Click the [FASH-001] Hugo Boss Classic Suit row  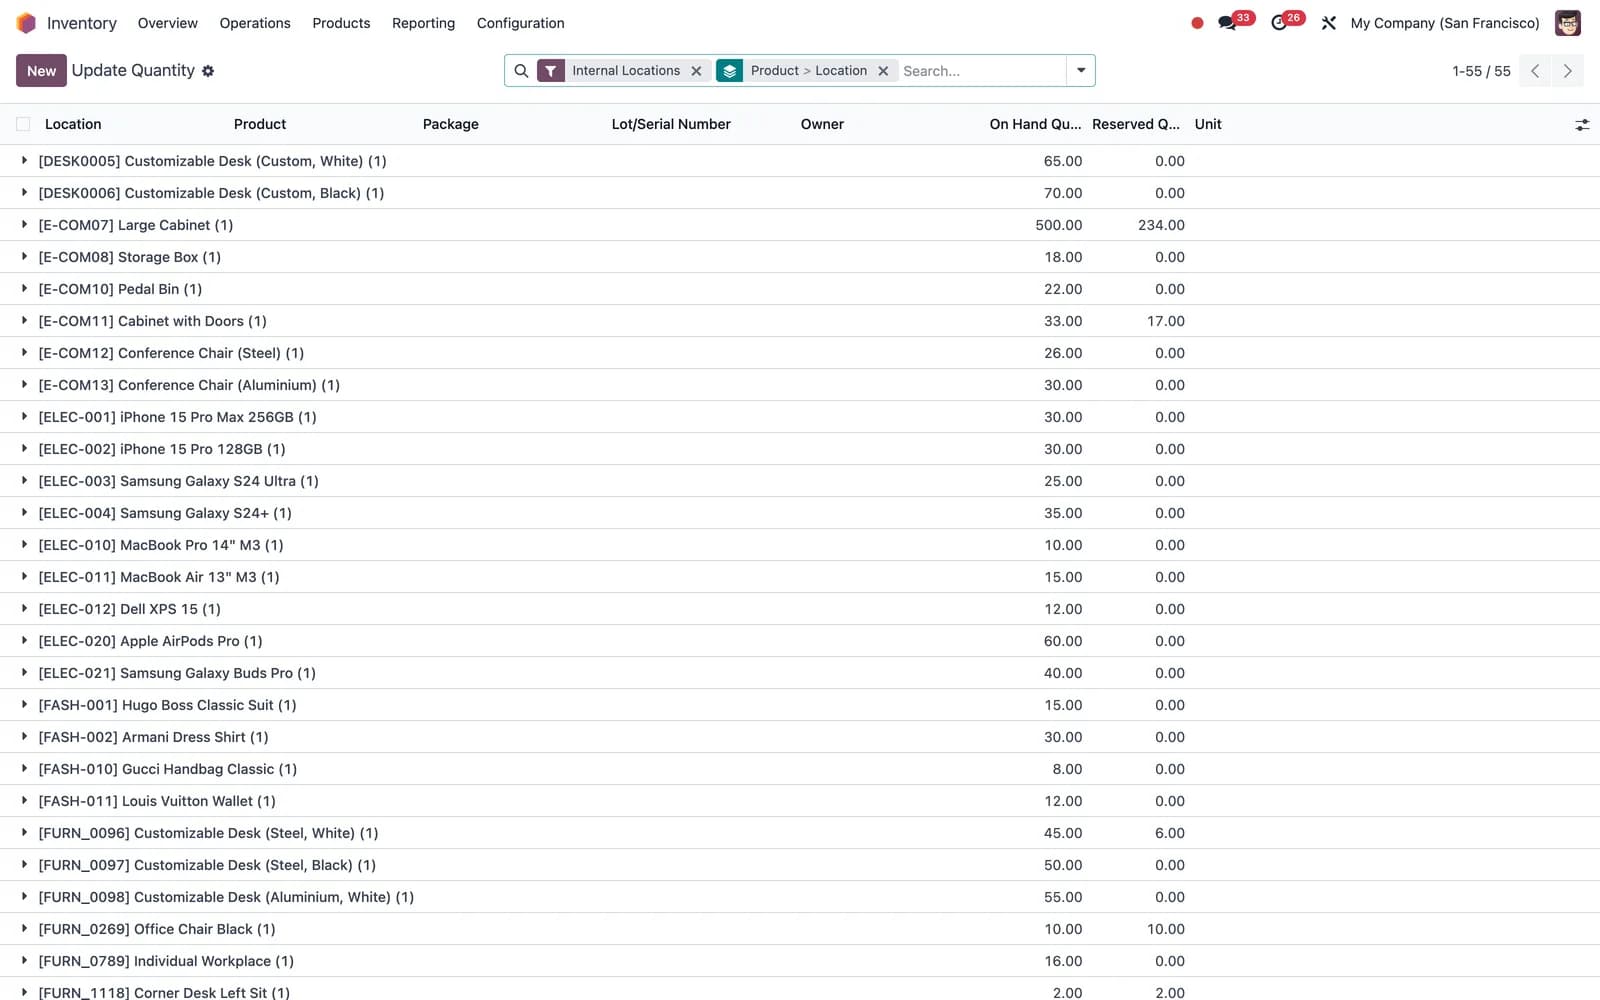pyautogui.click(x=800, y=705)
